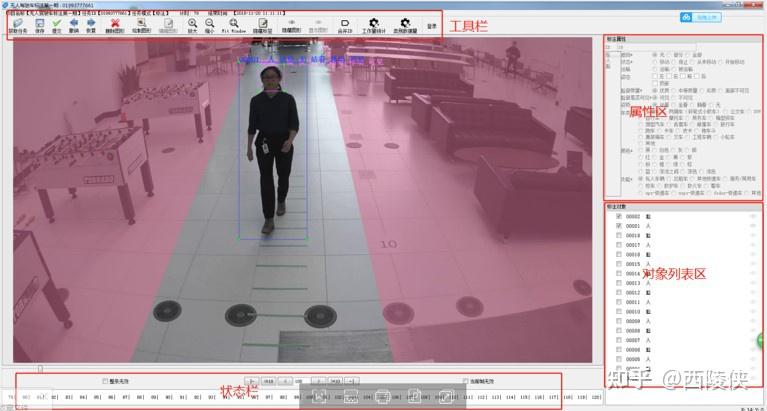Select frame marker 116 on the timeline
The height and width of the screenshot is (411, 767).
(x=538, y=397)
